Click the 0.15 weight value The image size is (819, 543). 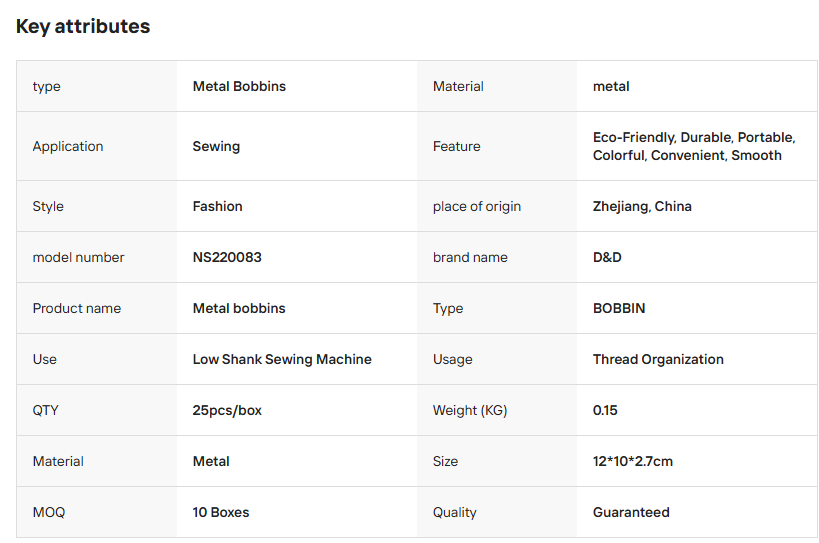(605, 410)
